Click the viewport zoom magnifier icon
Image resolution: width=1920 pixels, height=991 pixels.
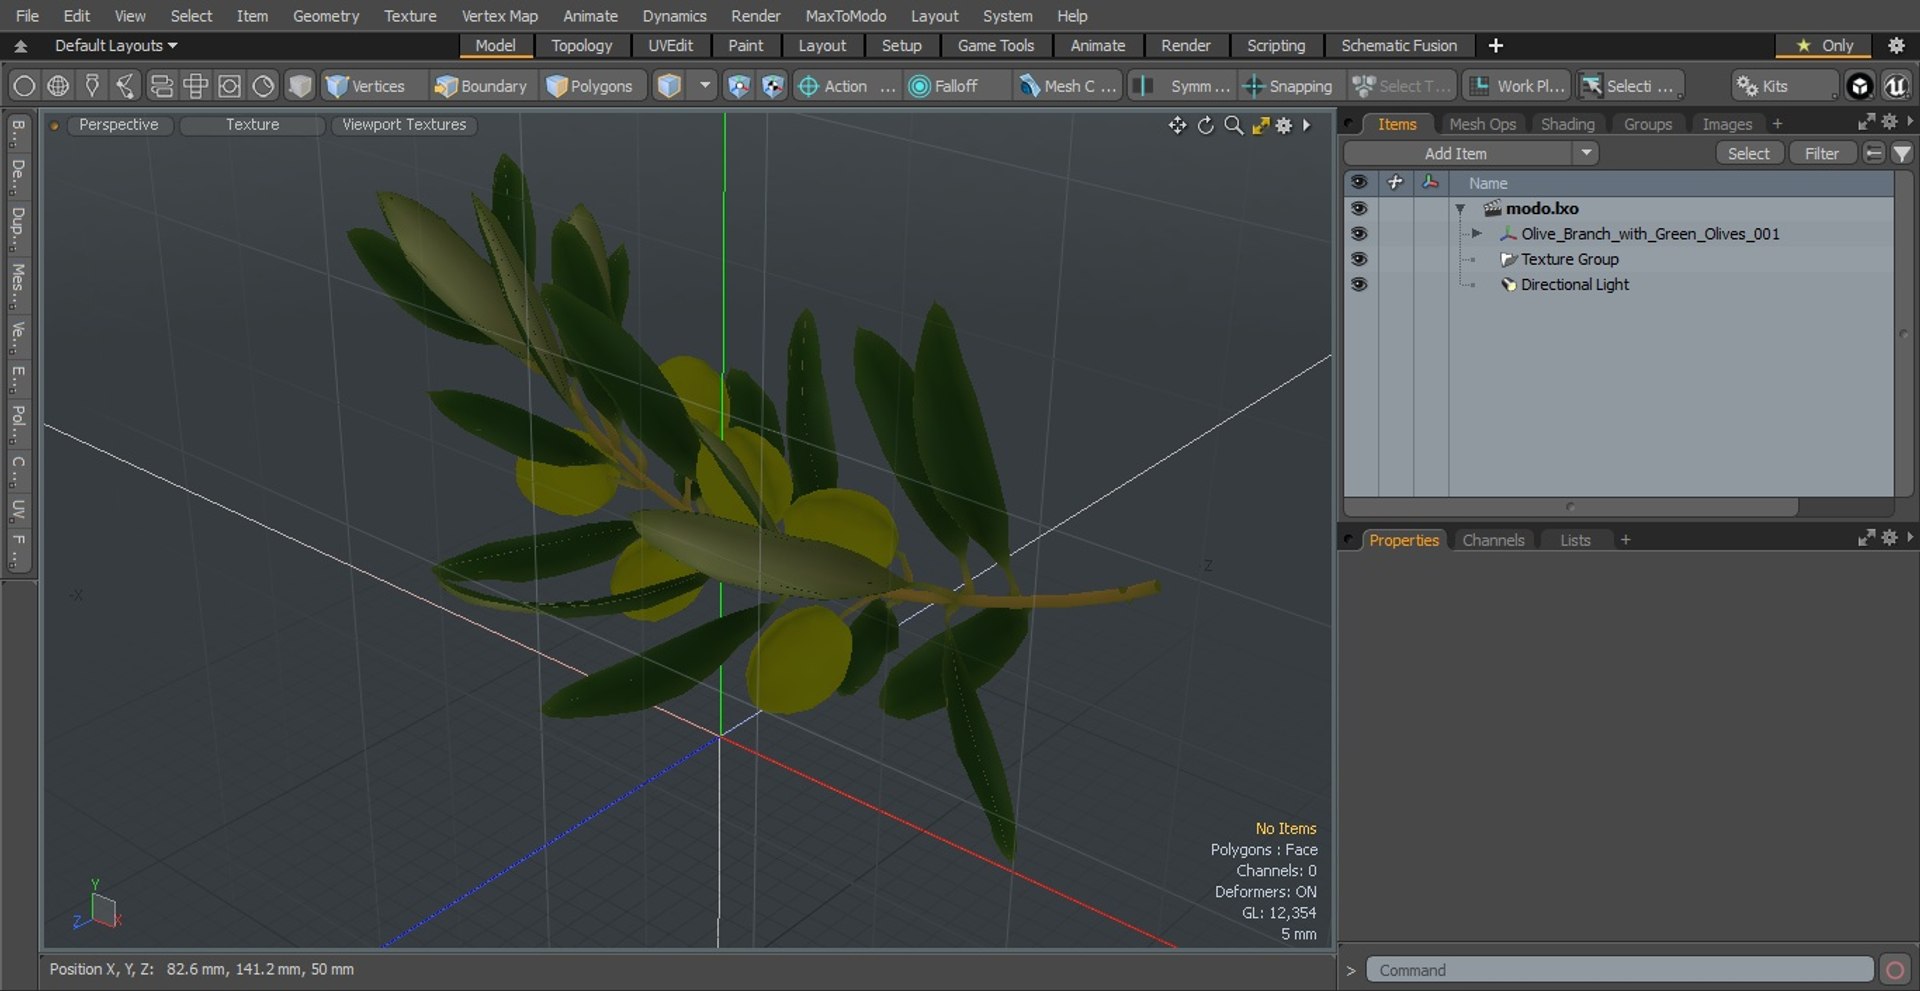(1233, 125)
